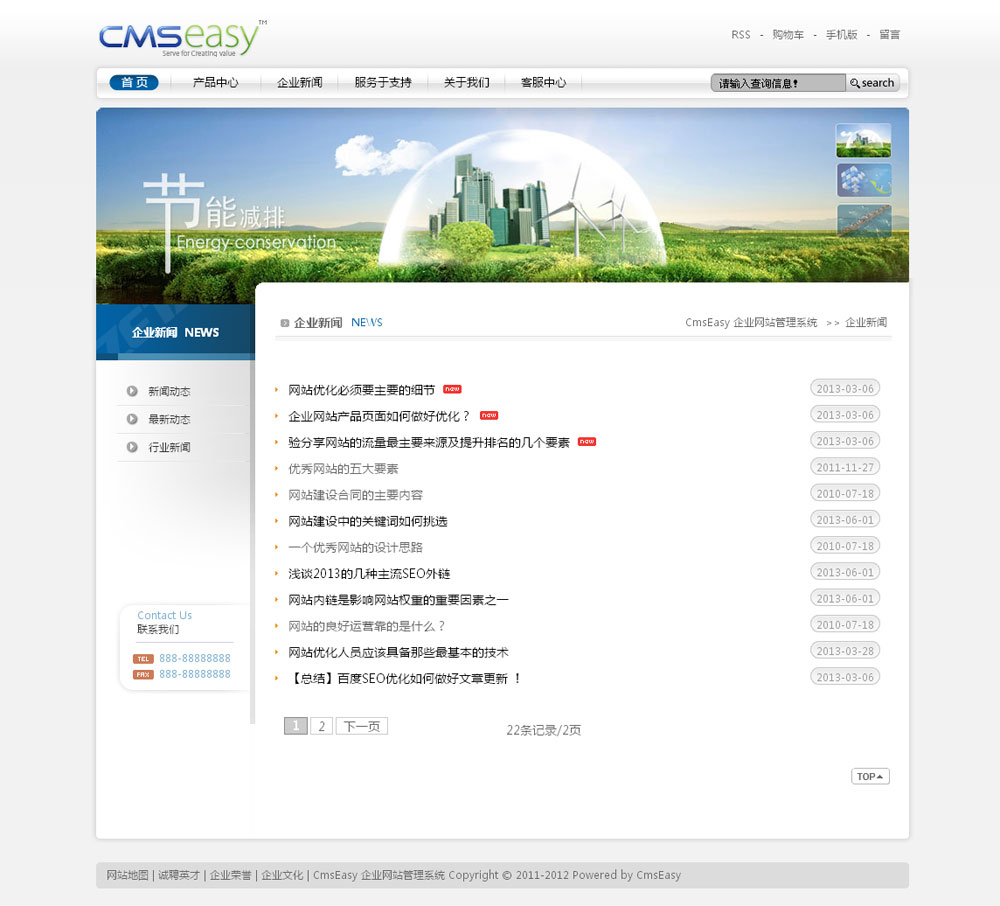Image resolution: width=1000 pixels, height=906 pixels.
Task: Open the 网站地图 footer link
Action: pos(128,875)
